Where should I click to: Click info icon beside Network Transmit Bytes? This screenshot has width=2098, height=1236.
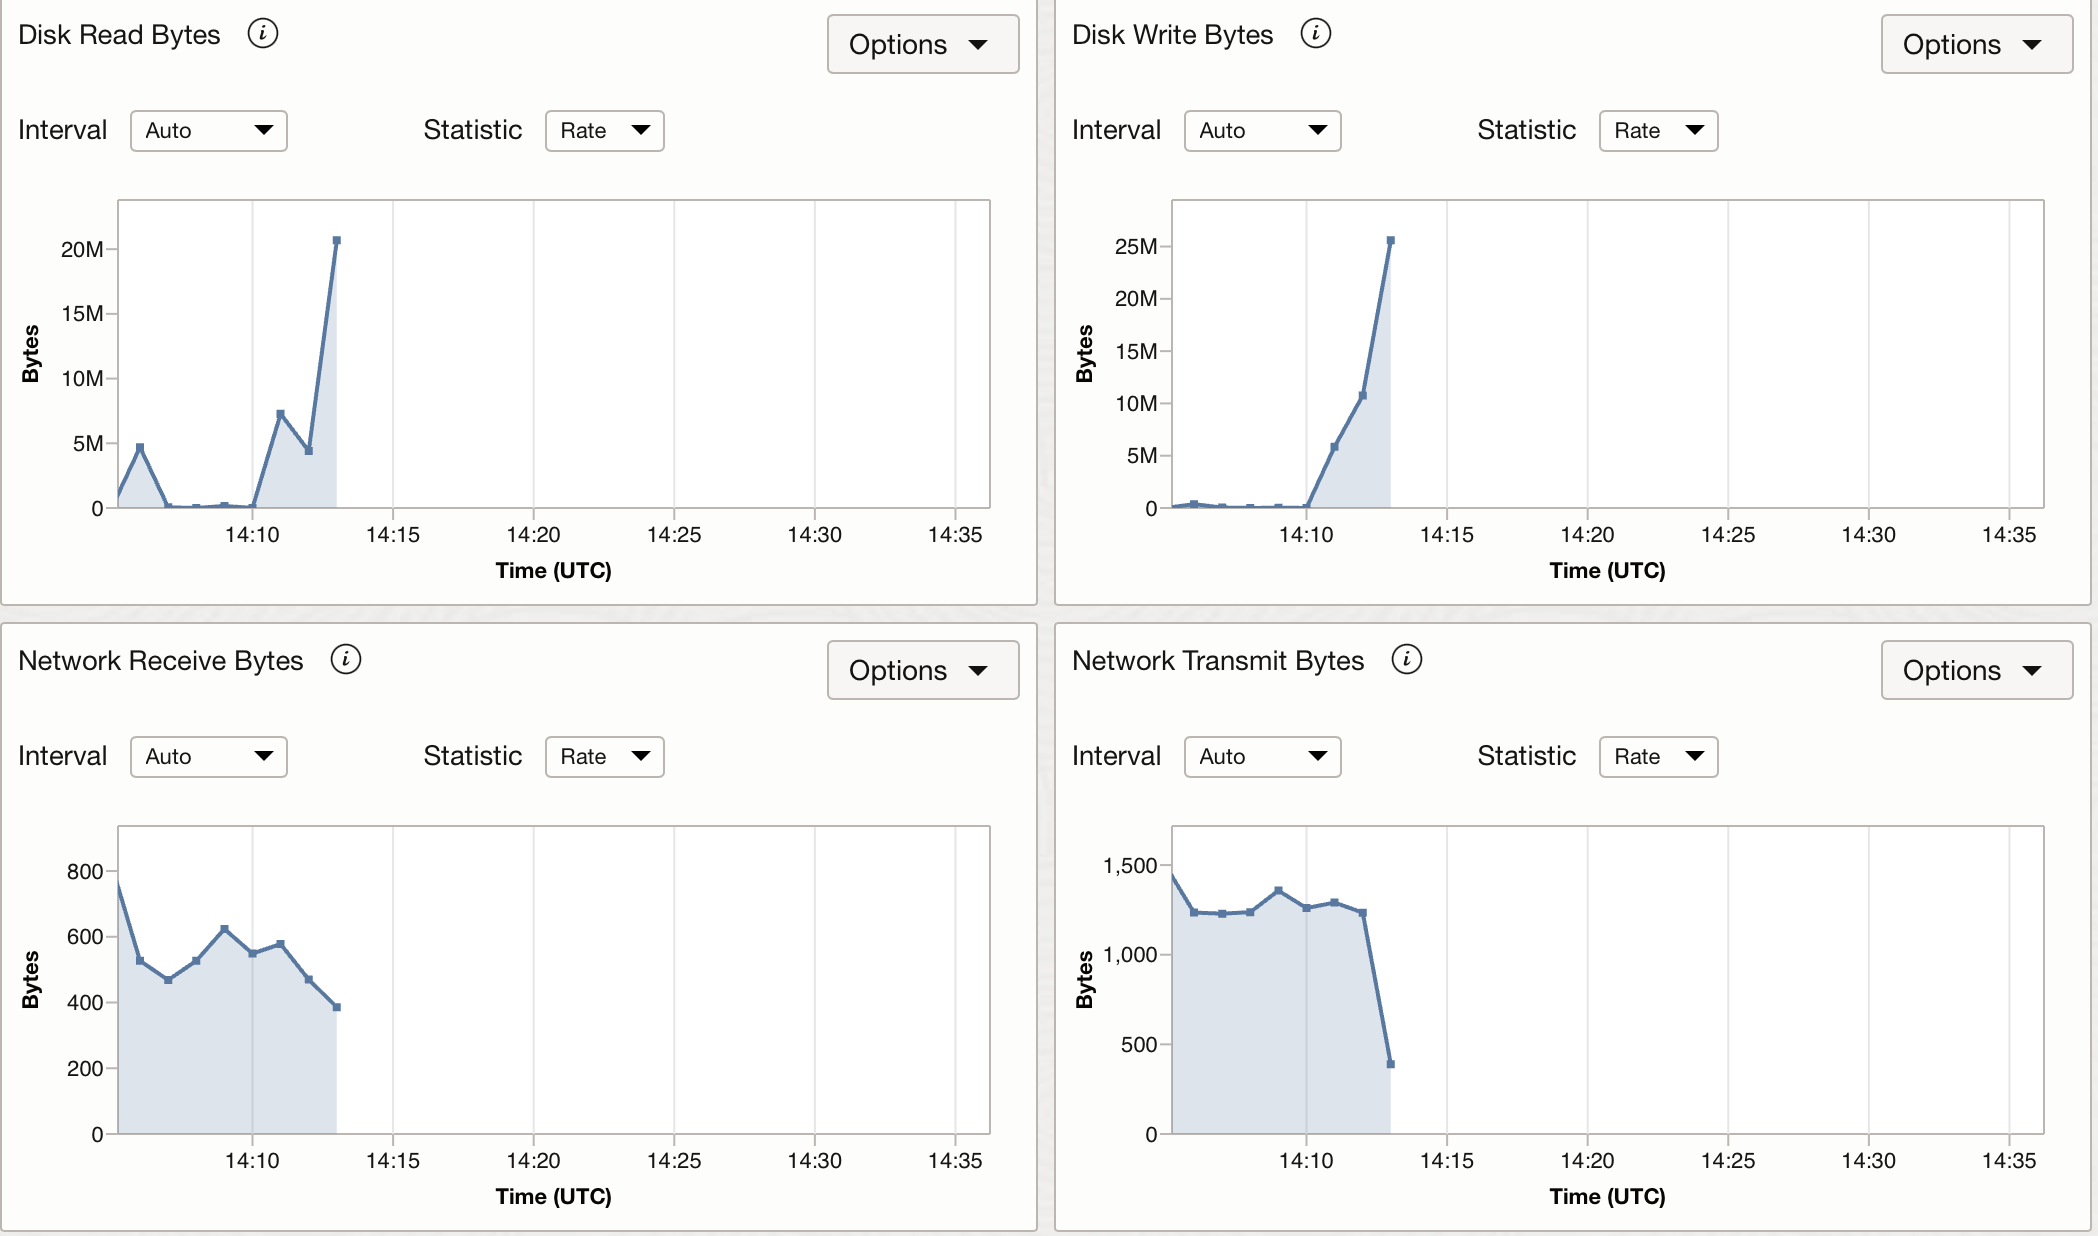(1406, 660)
